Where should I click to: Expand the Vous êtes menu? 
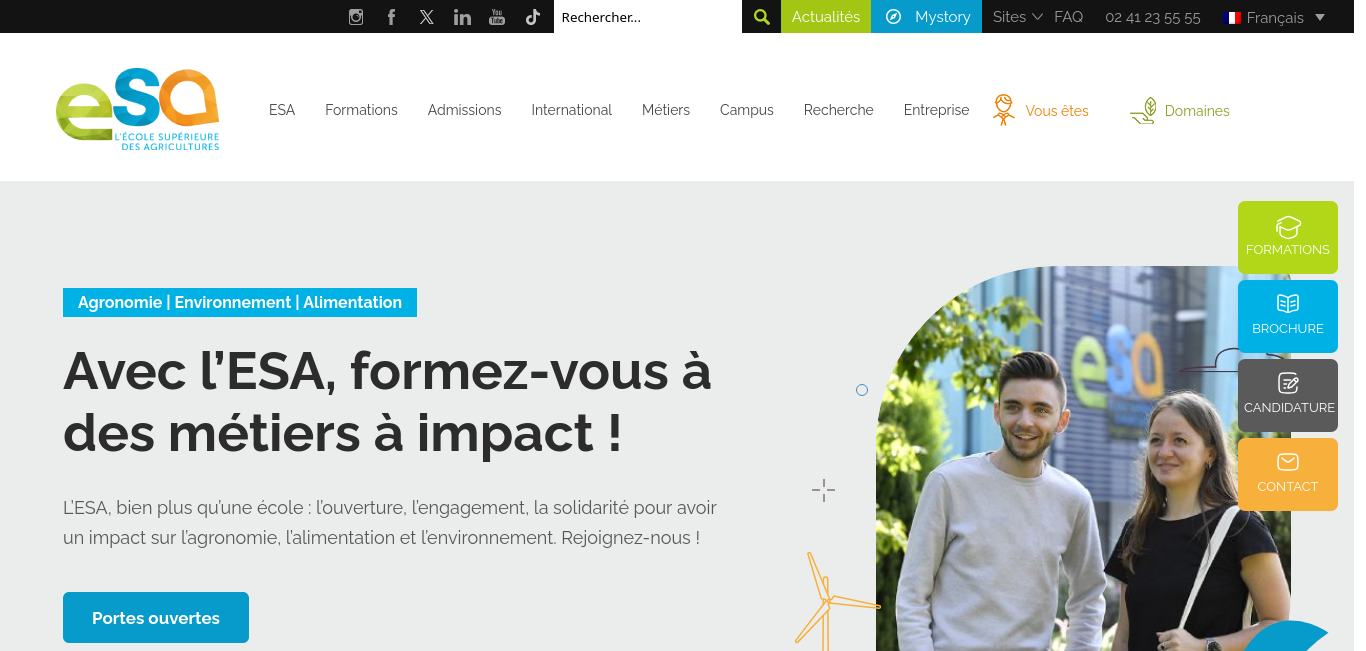[1041, 110]
